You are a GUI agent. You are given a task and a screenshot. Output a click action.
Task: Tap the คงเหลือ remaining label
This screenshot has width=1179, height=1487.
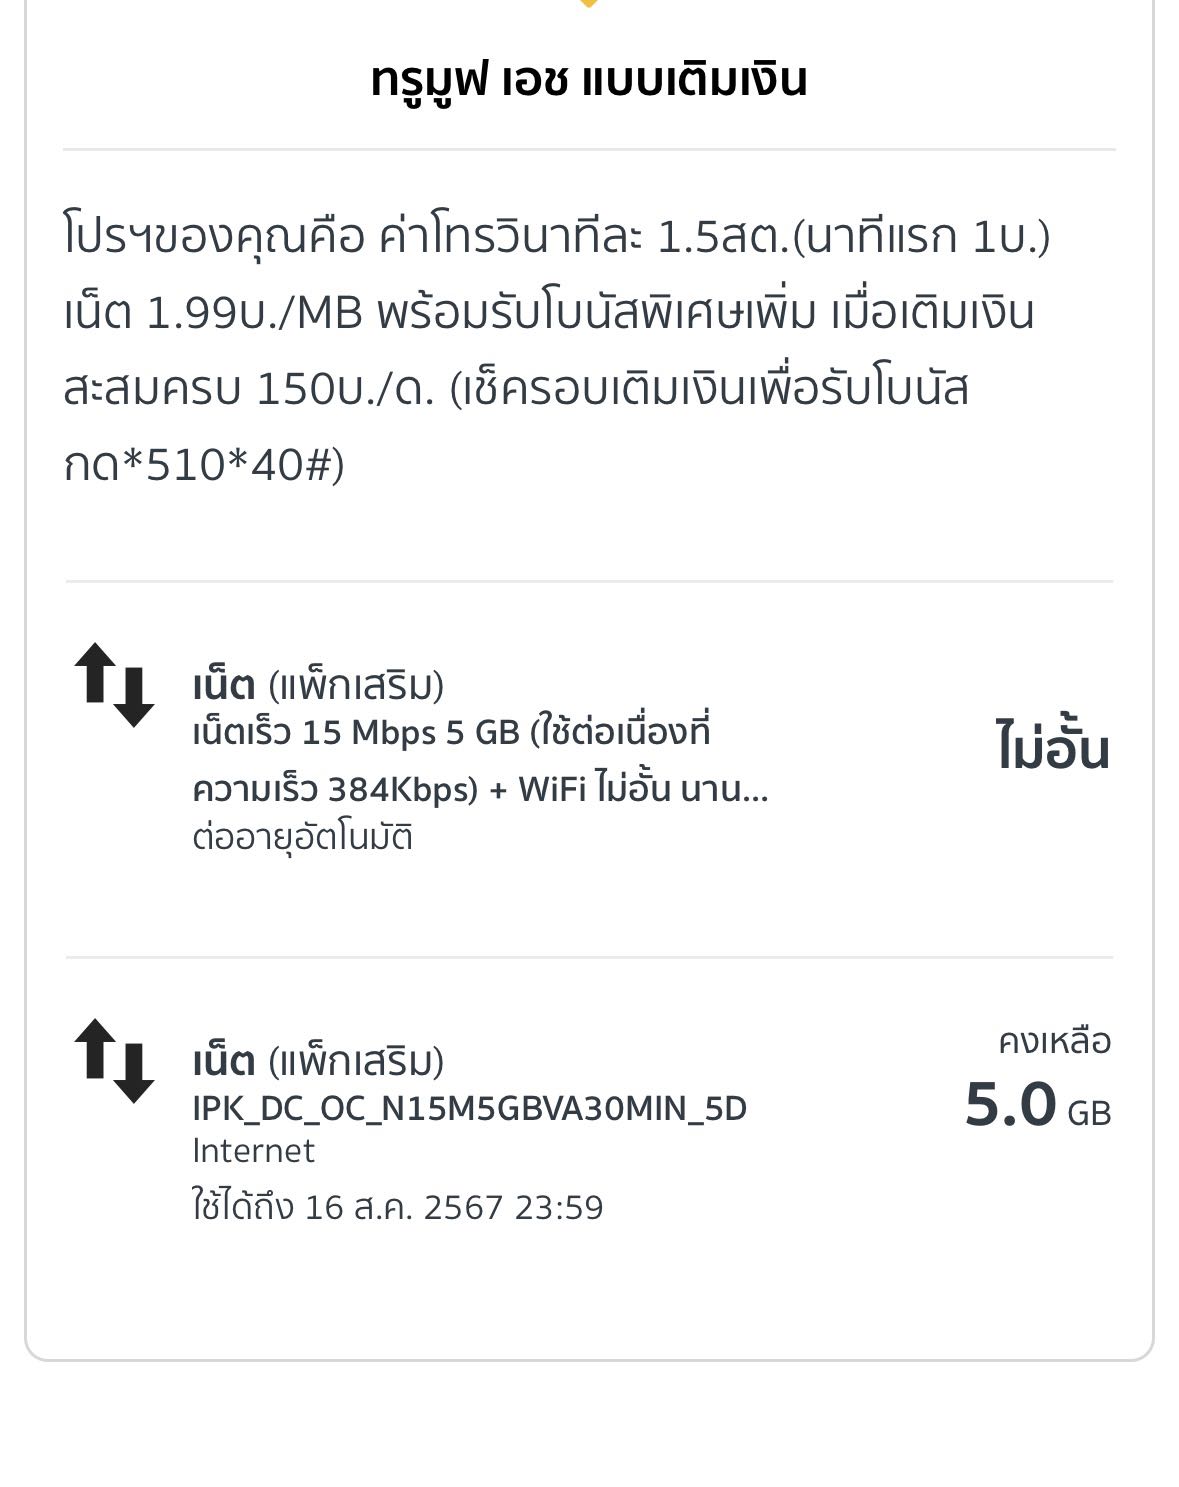coord(1054,1042)
